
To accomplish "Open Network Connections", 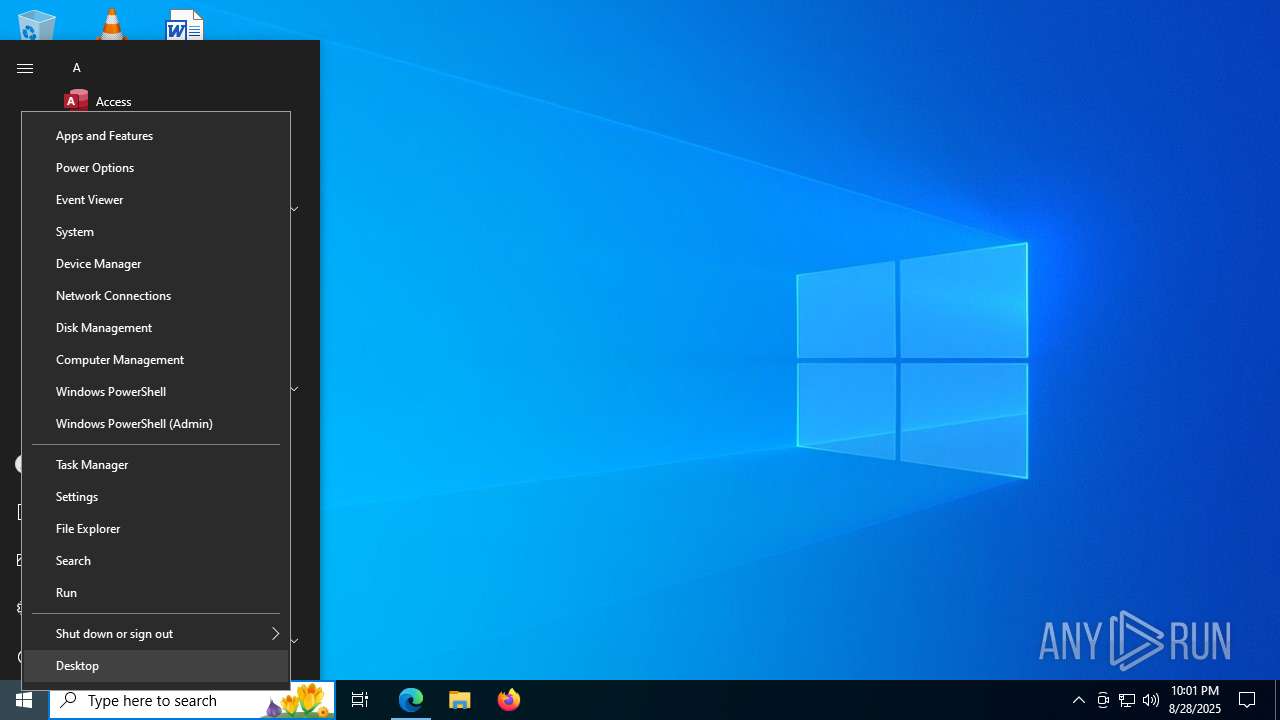I will pos(156,295).
